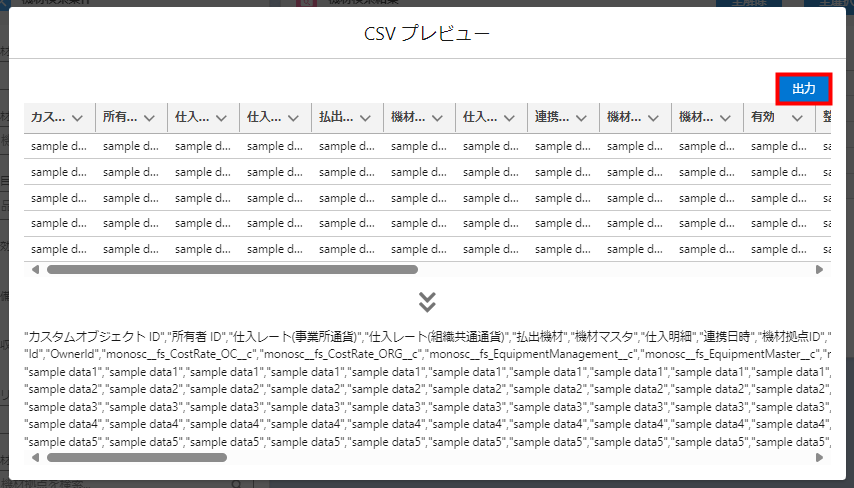Click the table scrollbar left arrow
This screenshot has height=488, width=854.
(36, 269)
